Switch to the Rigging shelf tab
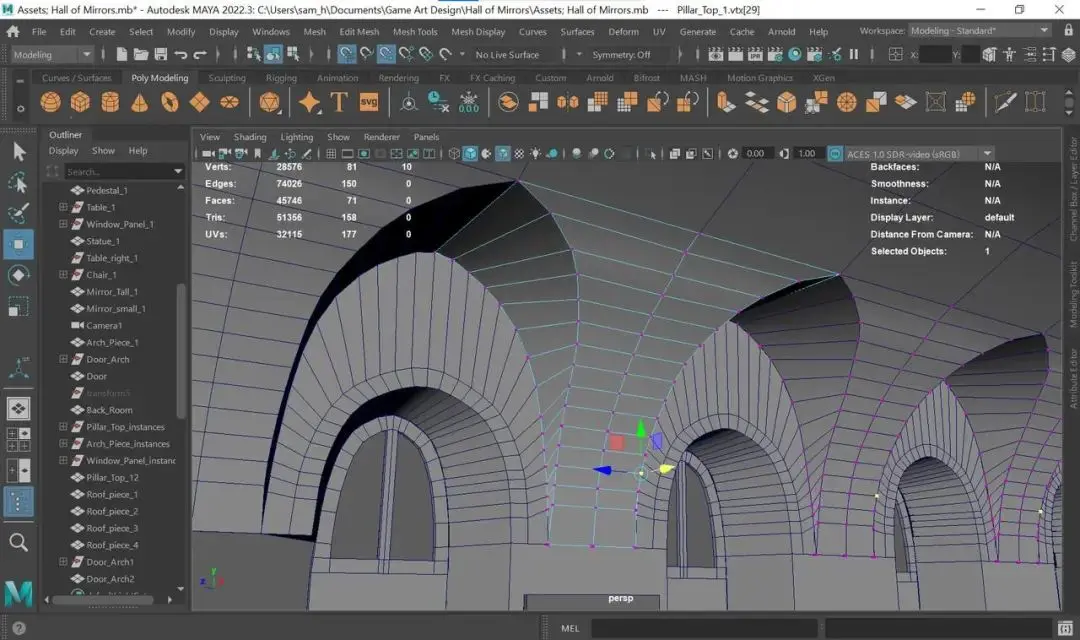 click(x=281, y=78)
